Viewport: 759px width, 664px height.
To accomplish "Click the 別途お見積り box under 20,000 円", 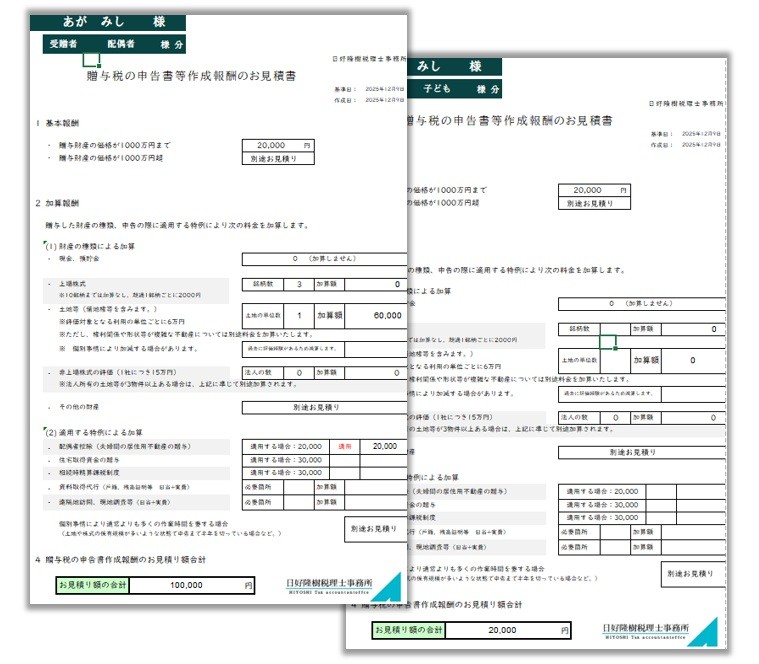I will click(x=271, y=158).
